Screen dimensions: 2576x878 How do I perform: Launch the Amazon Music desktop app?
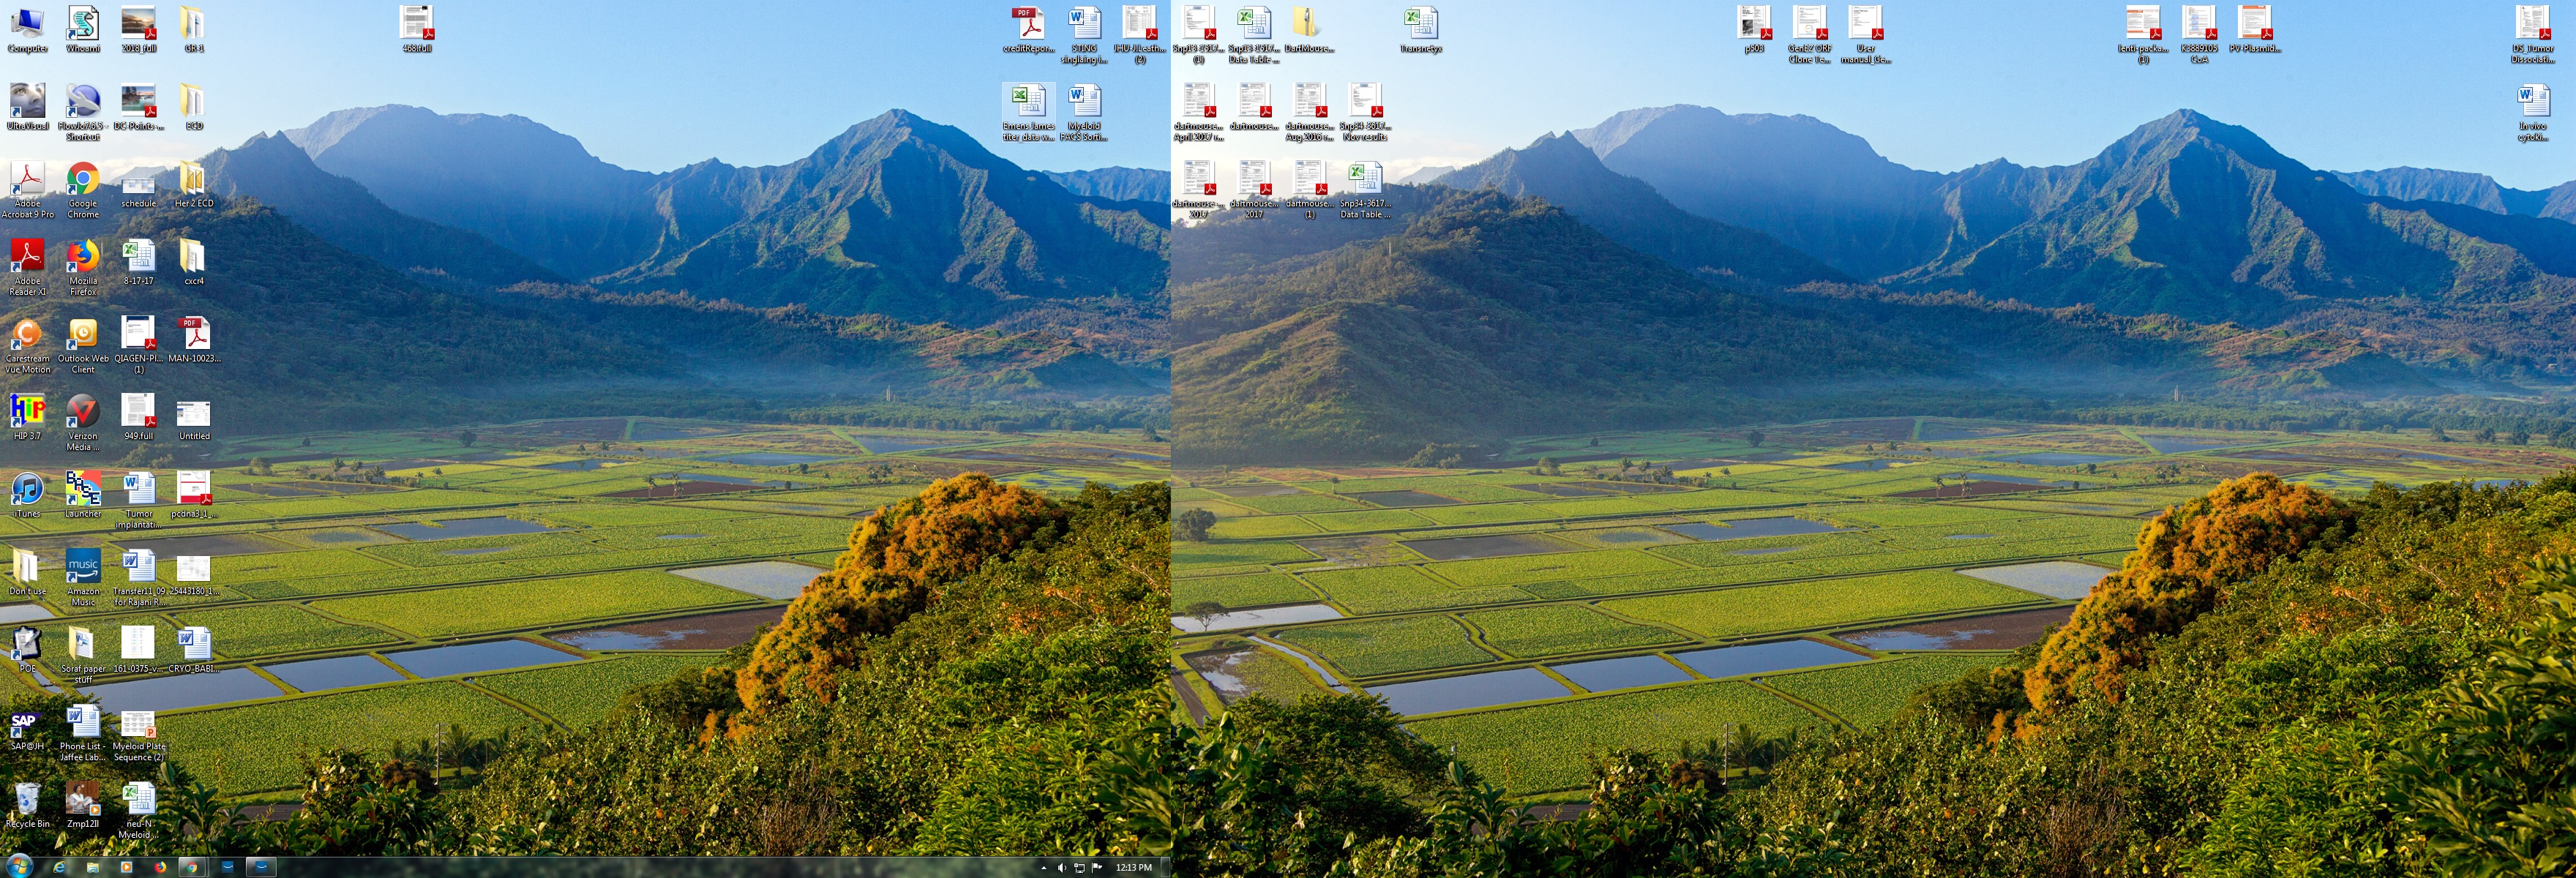[x=83, y=567]
